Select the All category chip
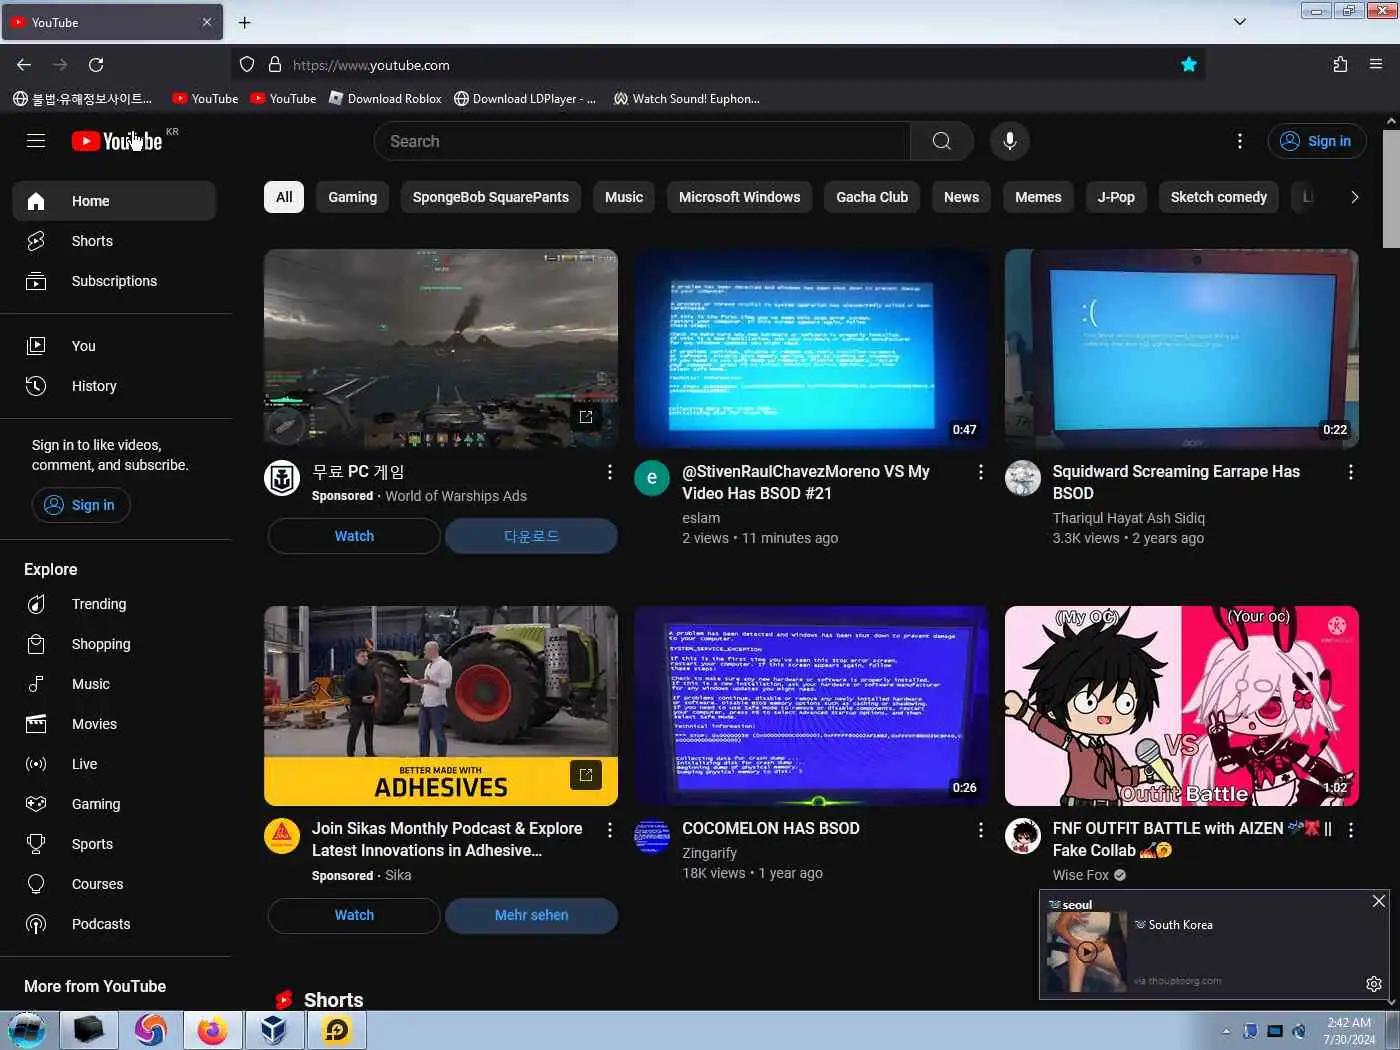The image size is (1400, 1050). pos(284,197)
